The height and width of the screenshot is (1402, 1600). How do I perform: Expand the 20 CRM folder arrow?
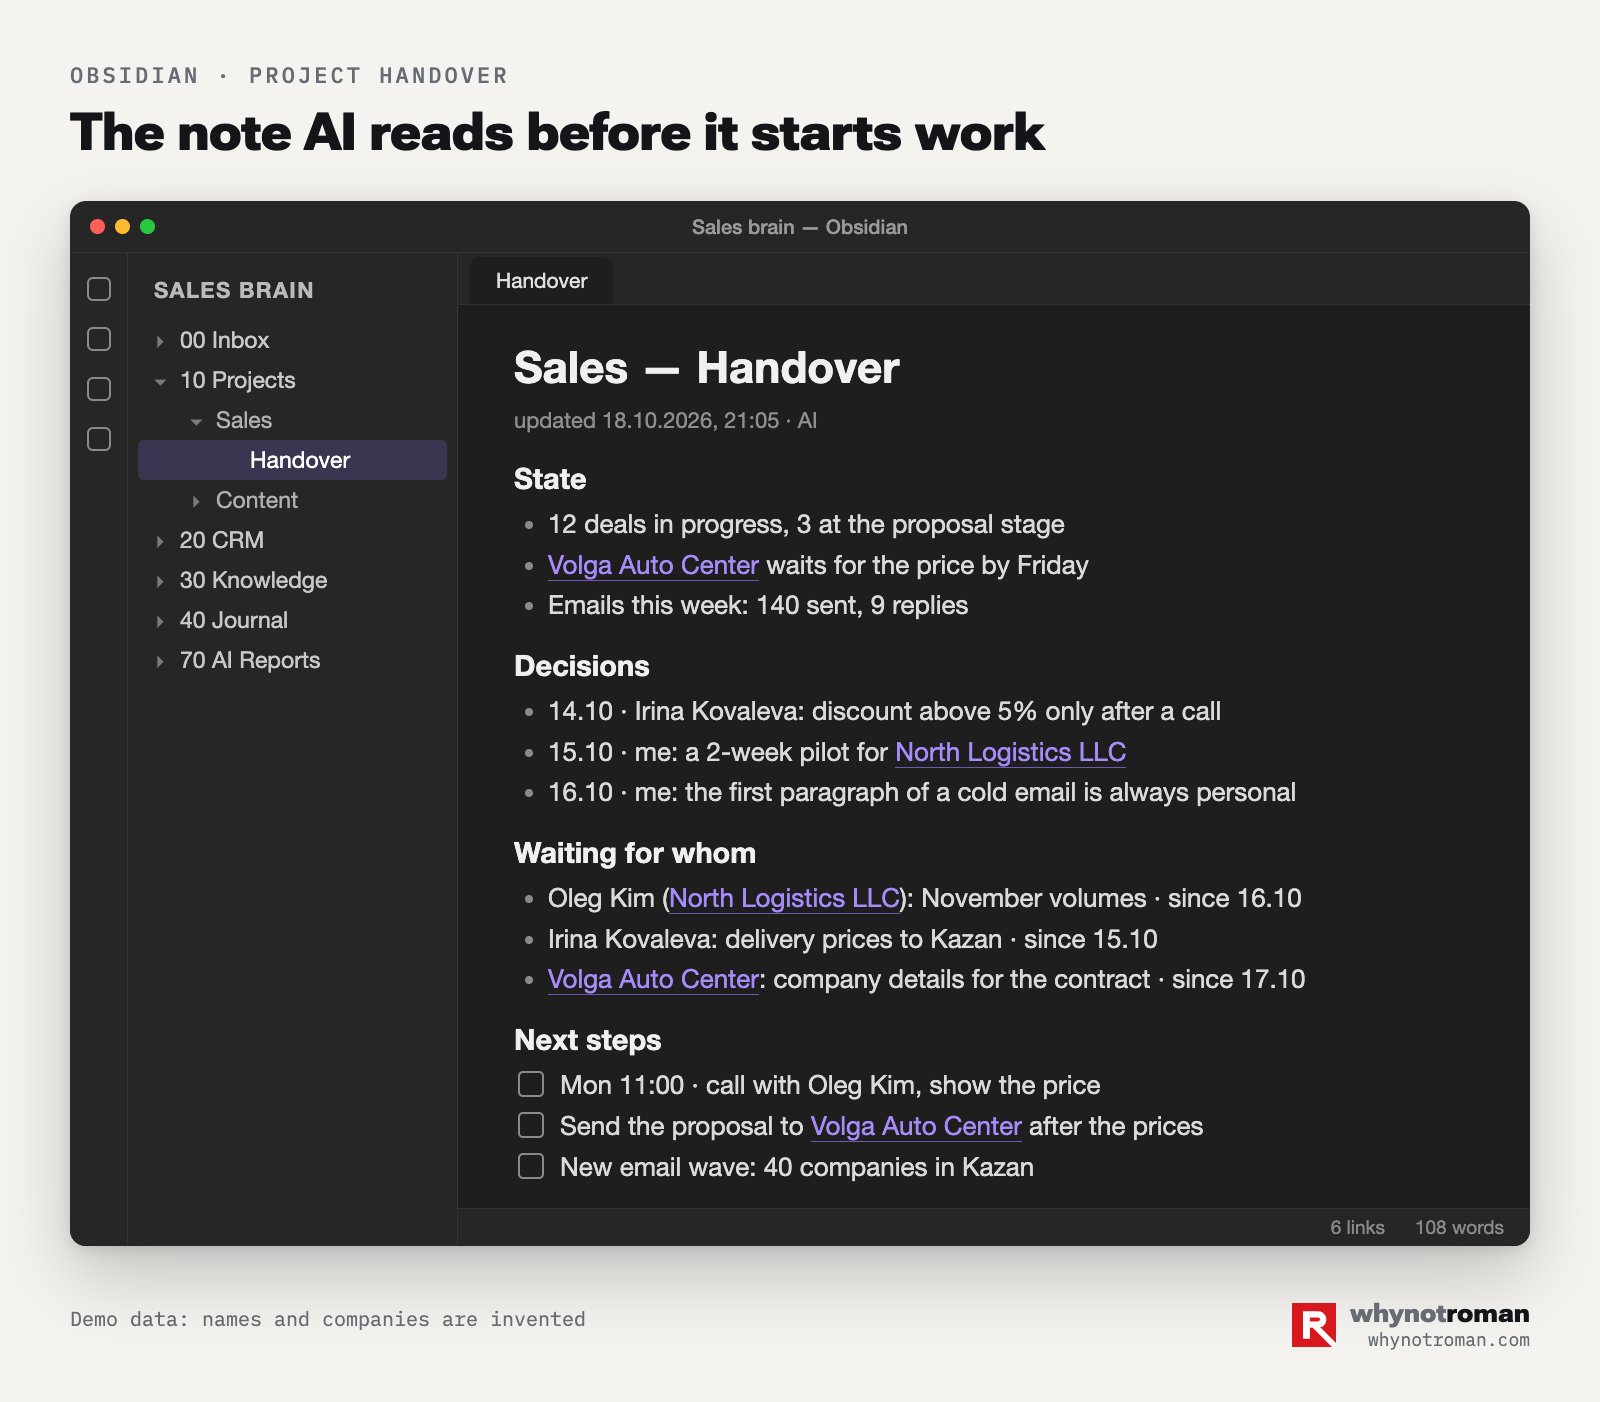pos(160,541)
